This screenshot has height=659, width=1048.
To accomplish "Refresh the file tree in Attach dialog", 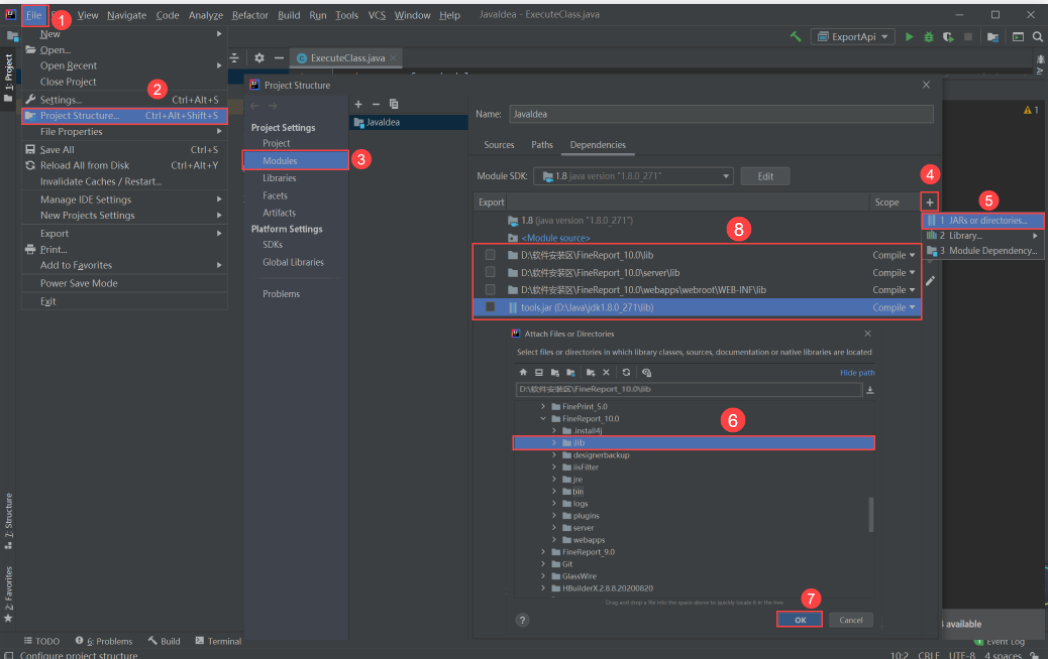I will (x=626, y=372).
